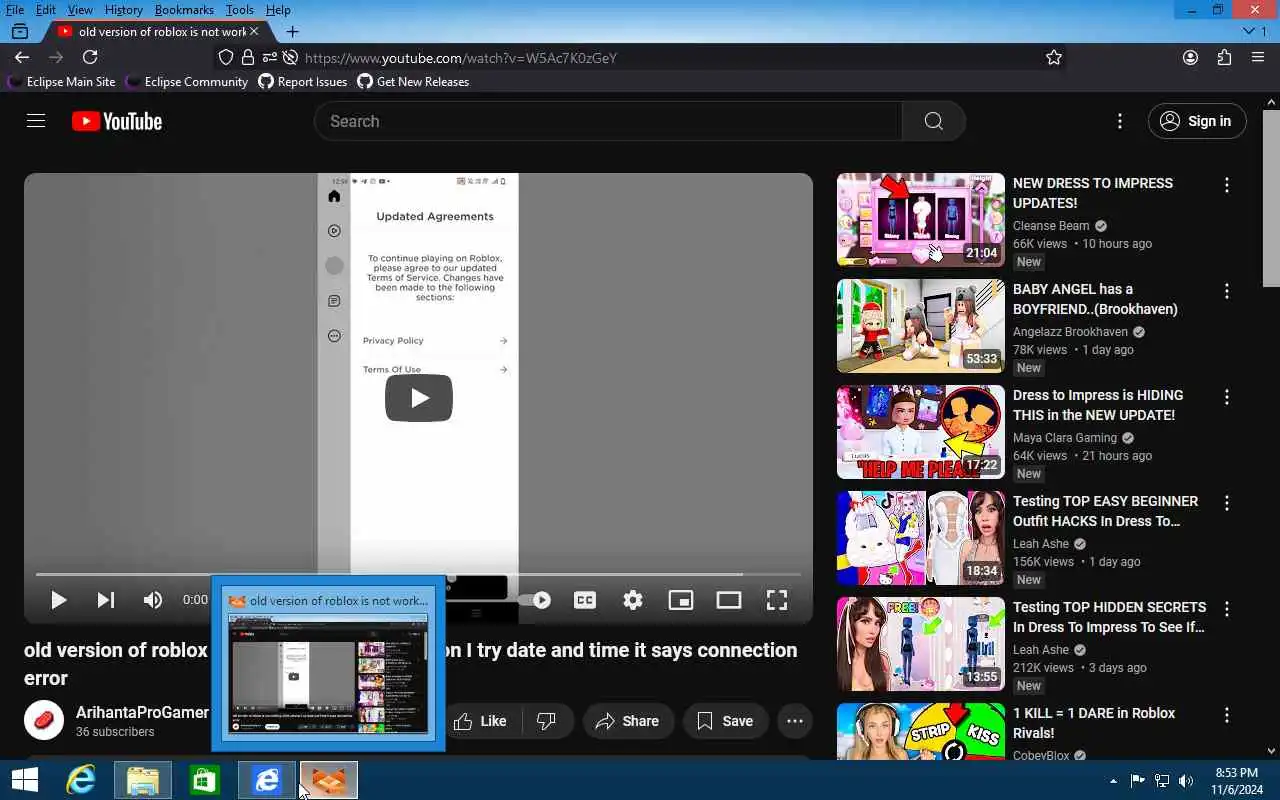Focus the YouTube Search field
Viewport: 1280px width, 800px height.
[608, 121]
